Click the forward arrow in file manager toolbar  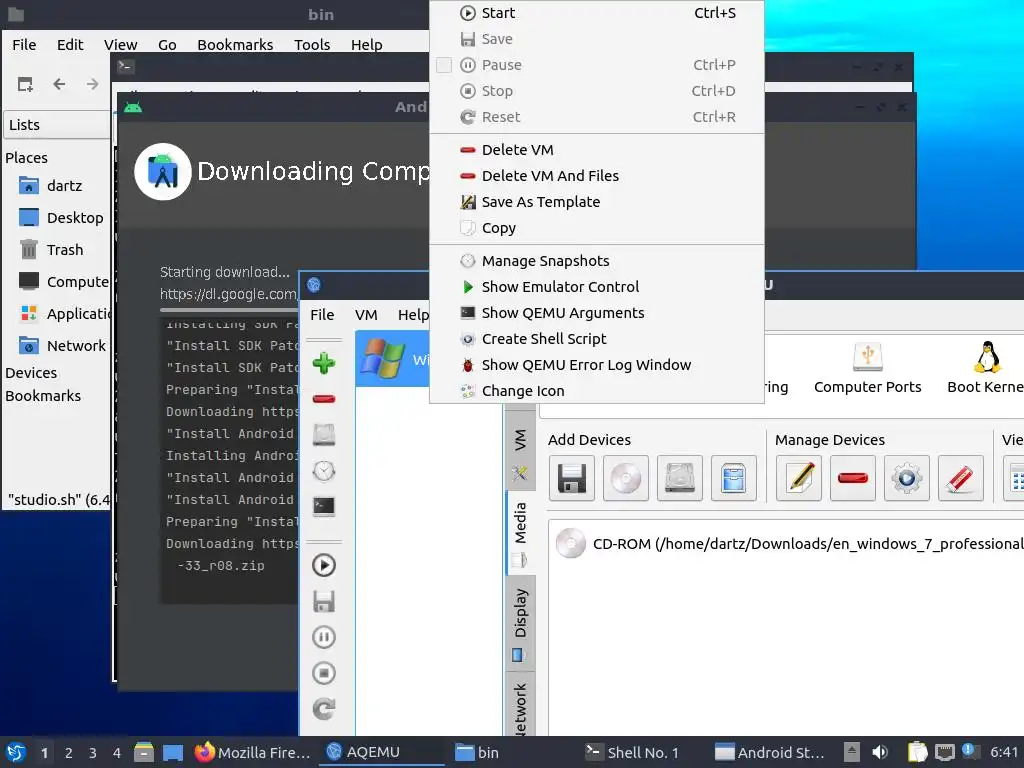click(x=93, y=84)
